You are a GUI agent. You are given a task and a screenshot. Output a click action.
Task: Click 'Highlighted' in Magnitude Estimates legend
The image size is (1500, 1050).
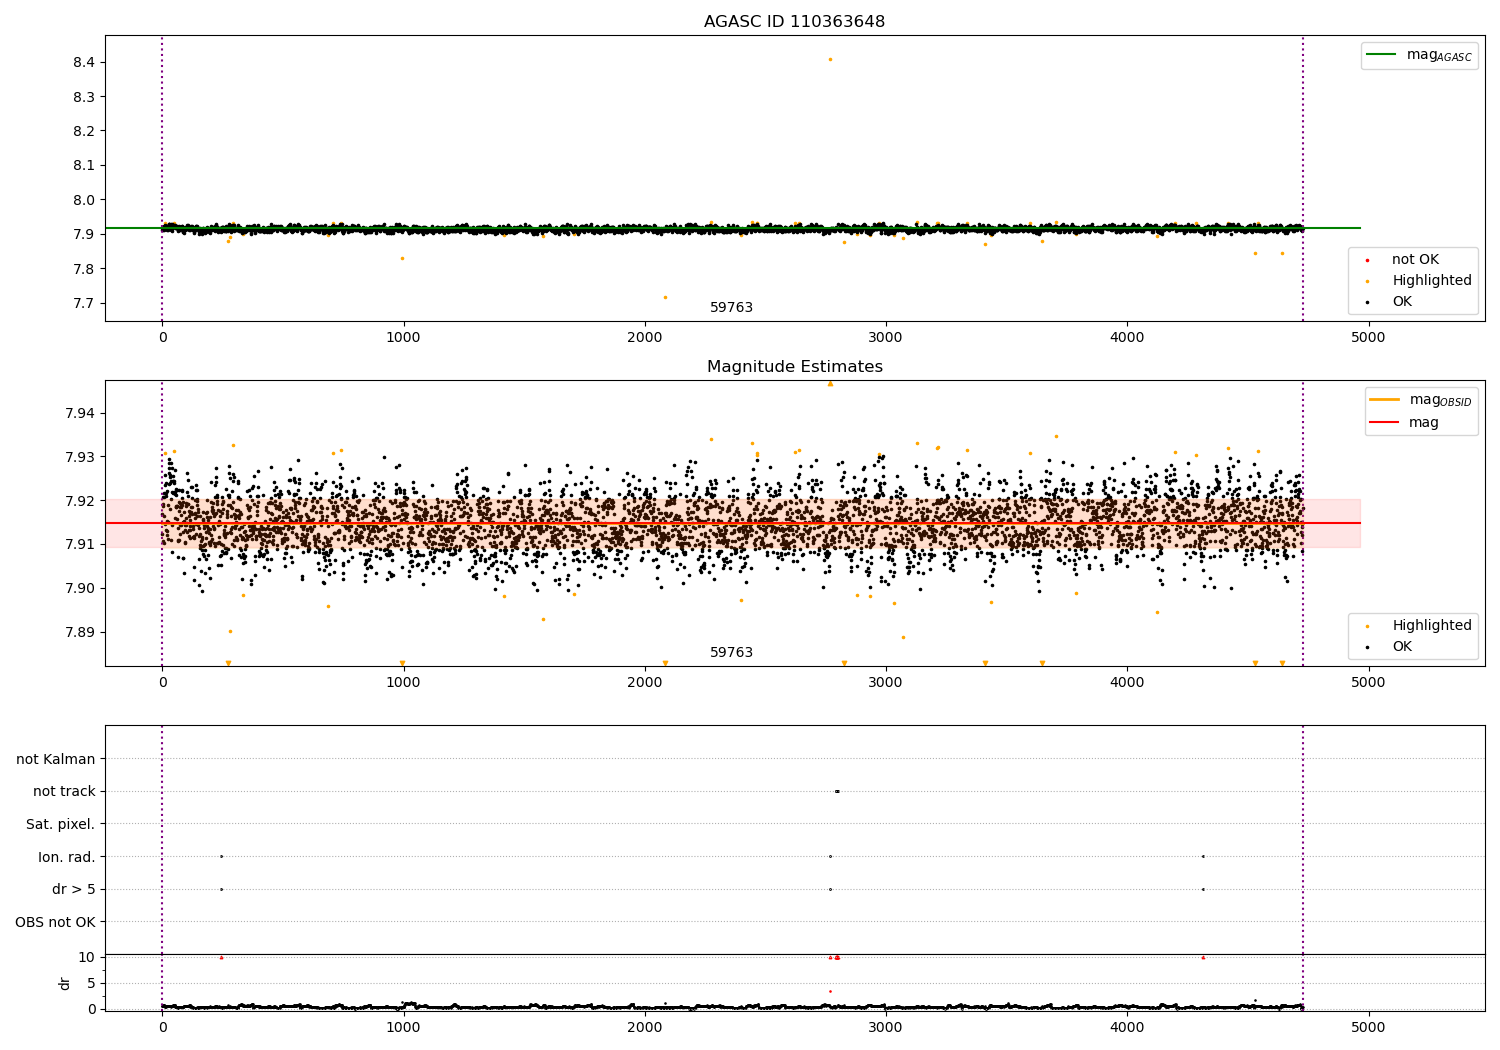[x=1431, y=626]
